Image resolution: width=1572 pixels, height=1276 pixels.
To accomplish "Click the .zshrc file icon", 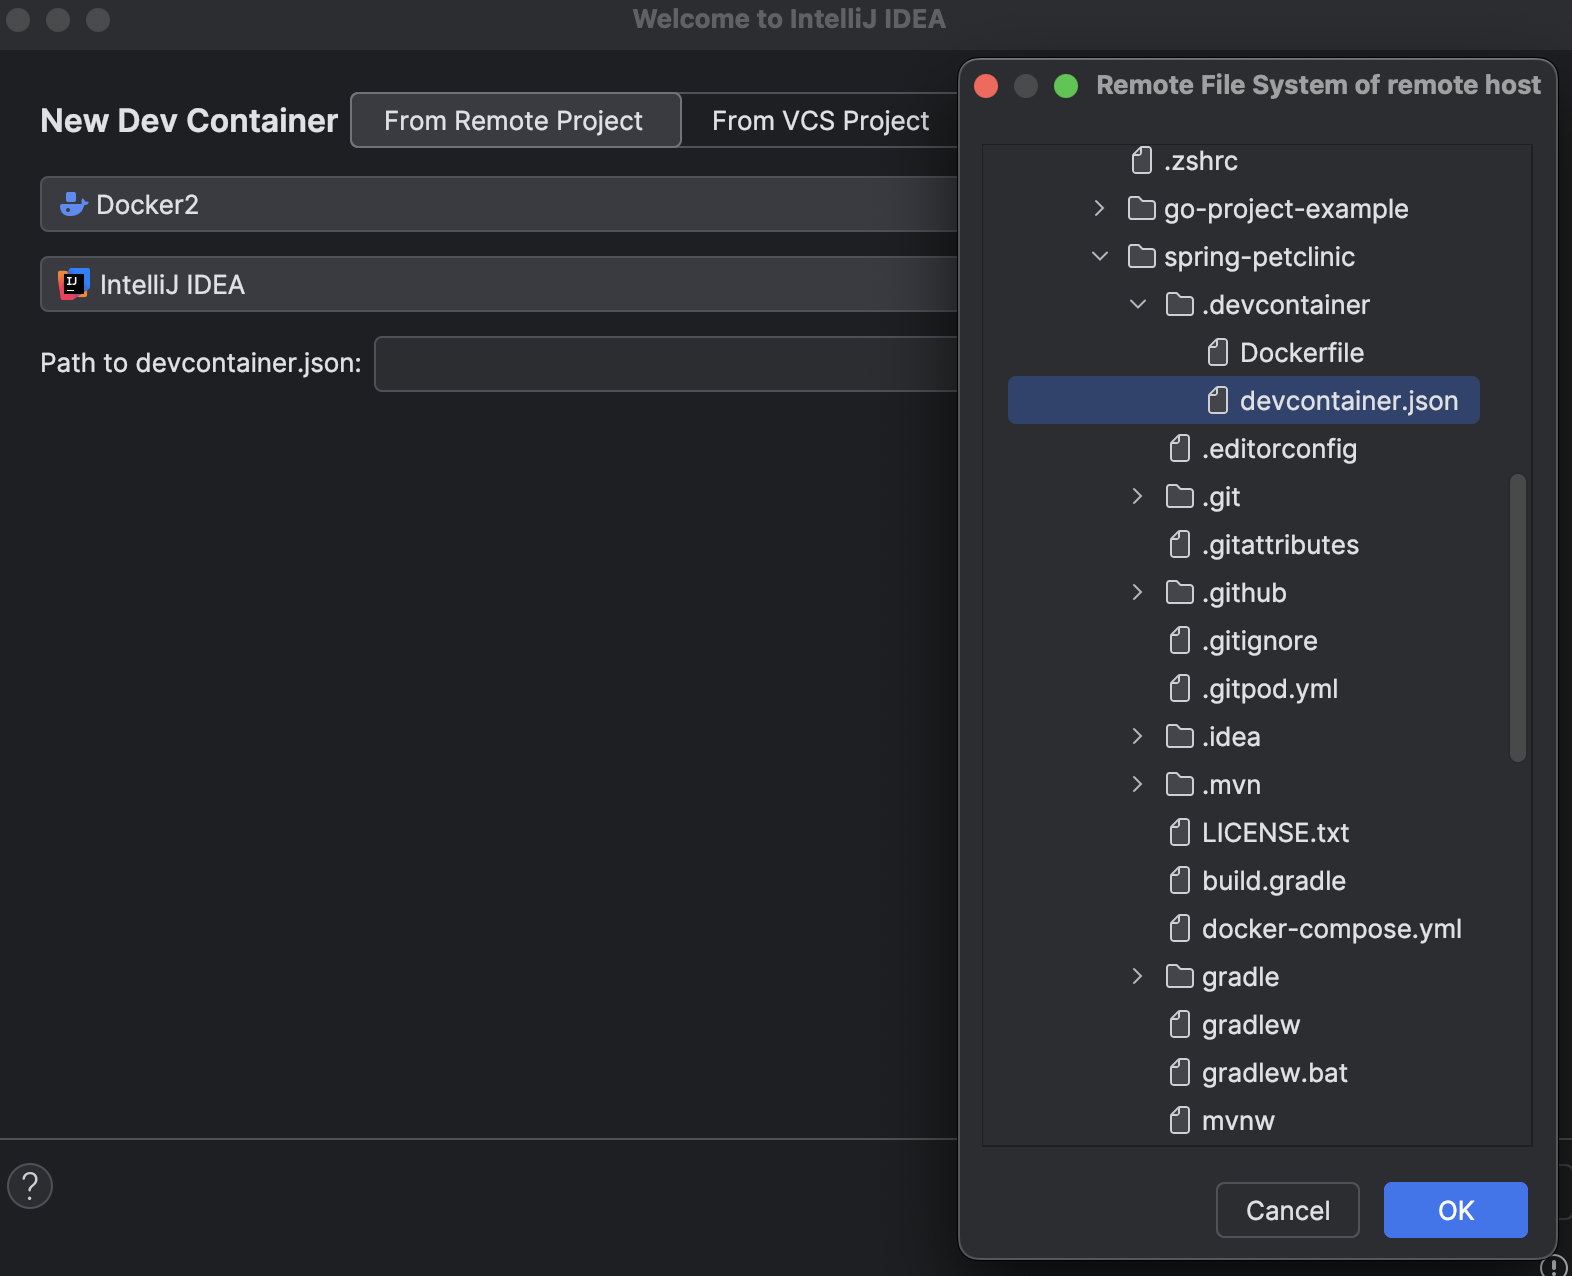I will click(x=1142, y=161).
